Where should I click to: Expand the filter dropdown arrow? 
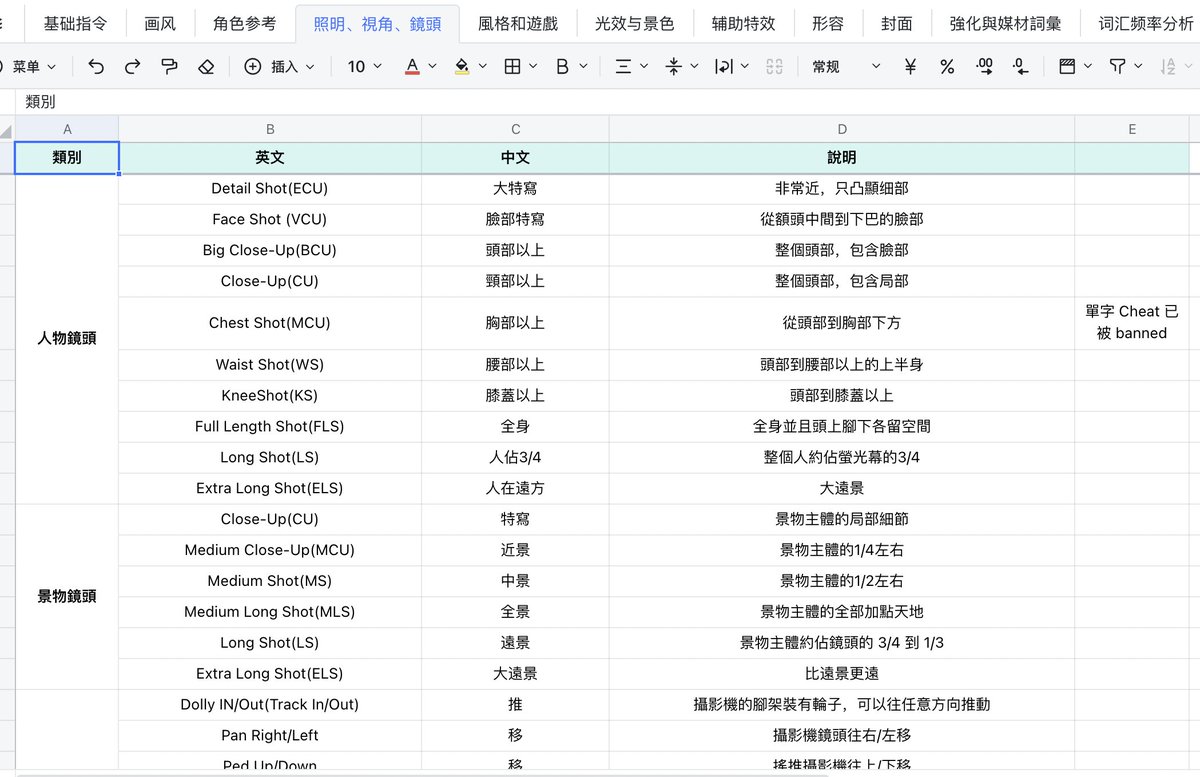[x=1138, y=67]
